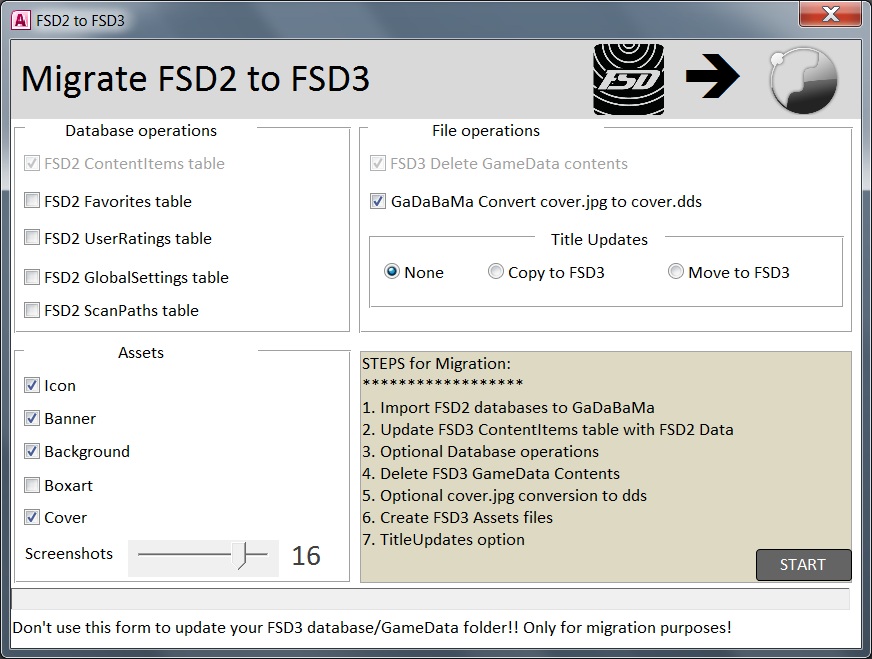Toggle FSD3 Delete GameData contents checkbox

[x=378, y=163]
